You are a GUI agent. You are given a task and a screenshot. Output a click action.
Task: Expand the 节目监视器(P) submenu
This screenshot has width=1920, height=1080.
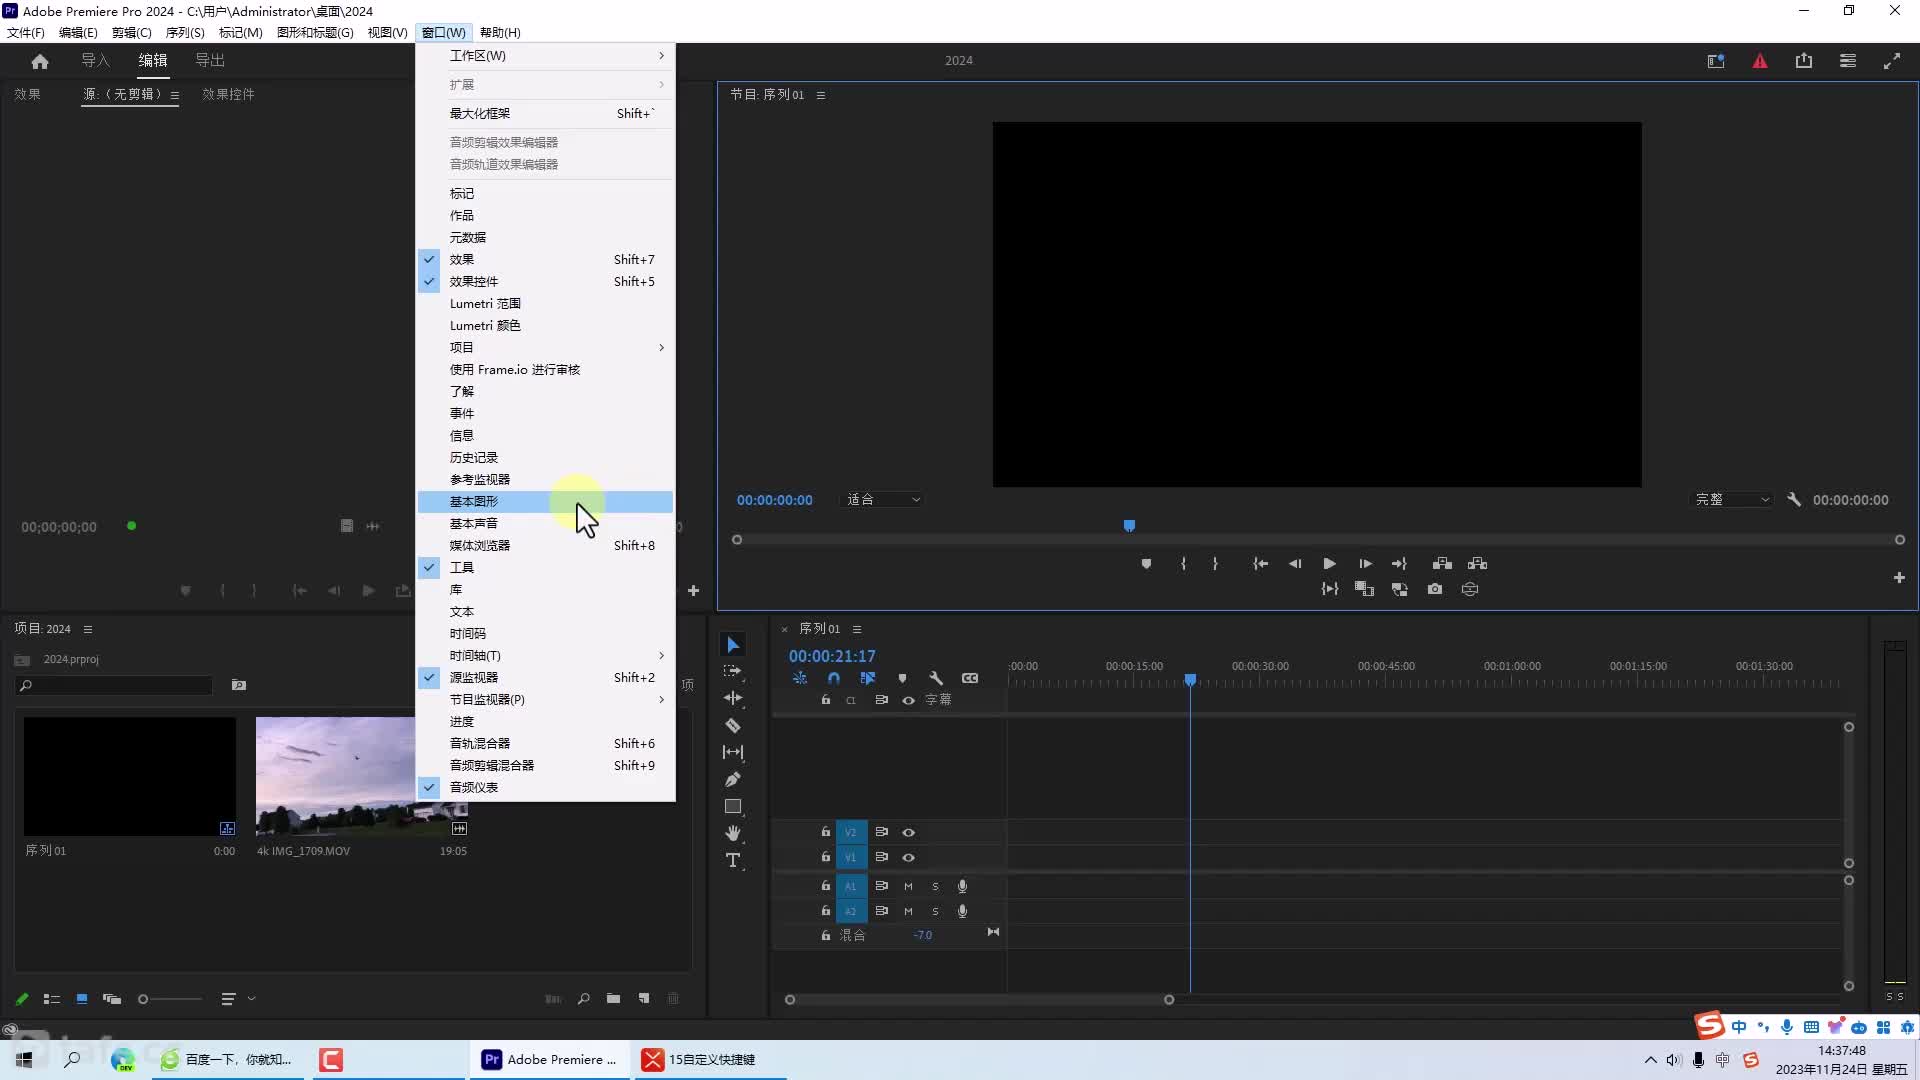click(x=546, y=699)
